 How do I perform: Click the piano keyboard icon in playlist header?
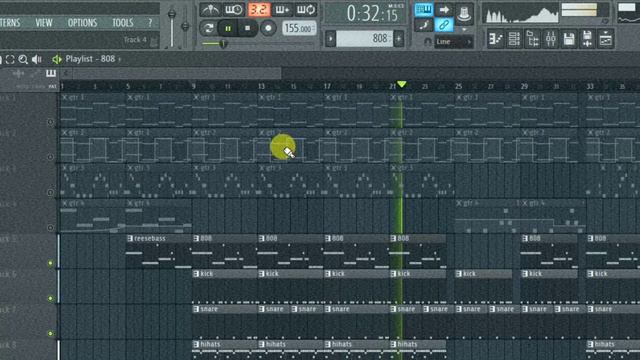coord(51,73)
